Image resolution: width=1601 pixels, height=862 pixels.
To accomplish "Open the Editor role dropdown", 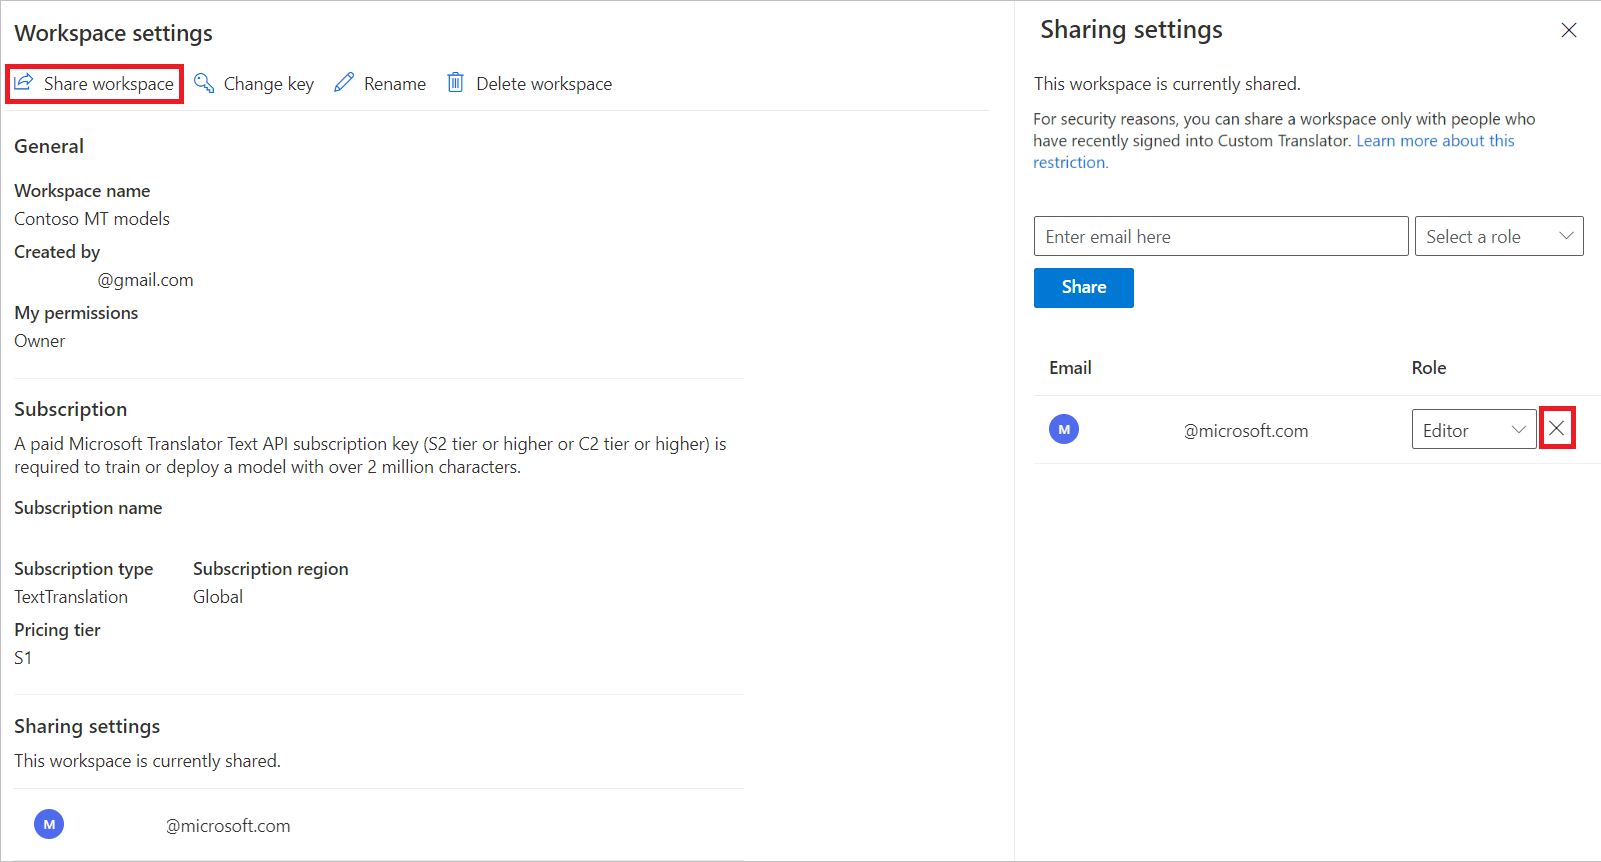I will [x=1474, y=429].
